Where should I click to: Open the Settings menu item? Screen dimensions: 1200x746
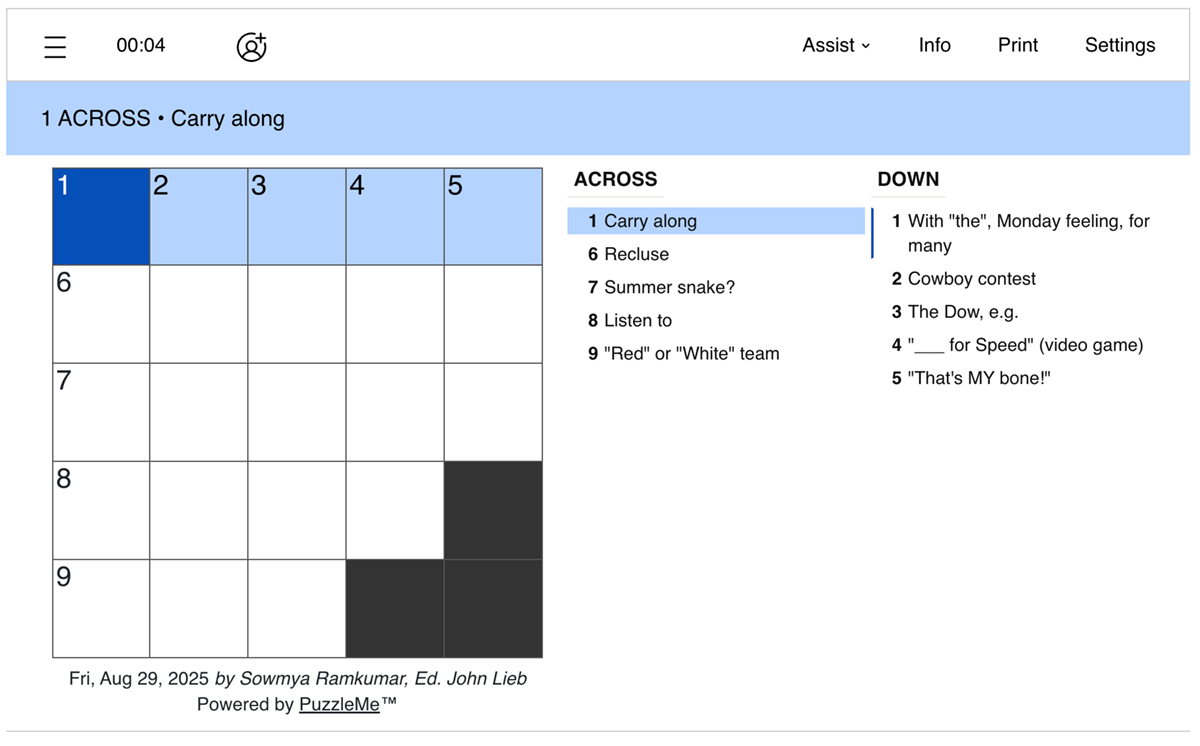[1119, 45]
